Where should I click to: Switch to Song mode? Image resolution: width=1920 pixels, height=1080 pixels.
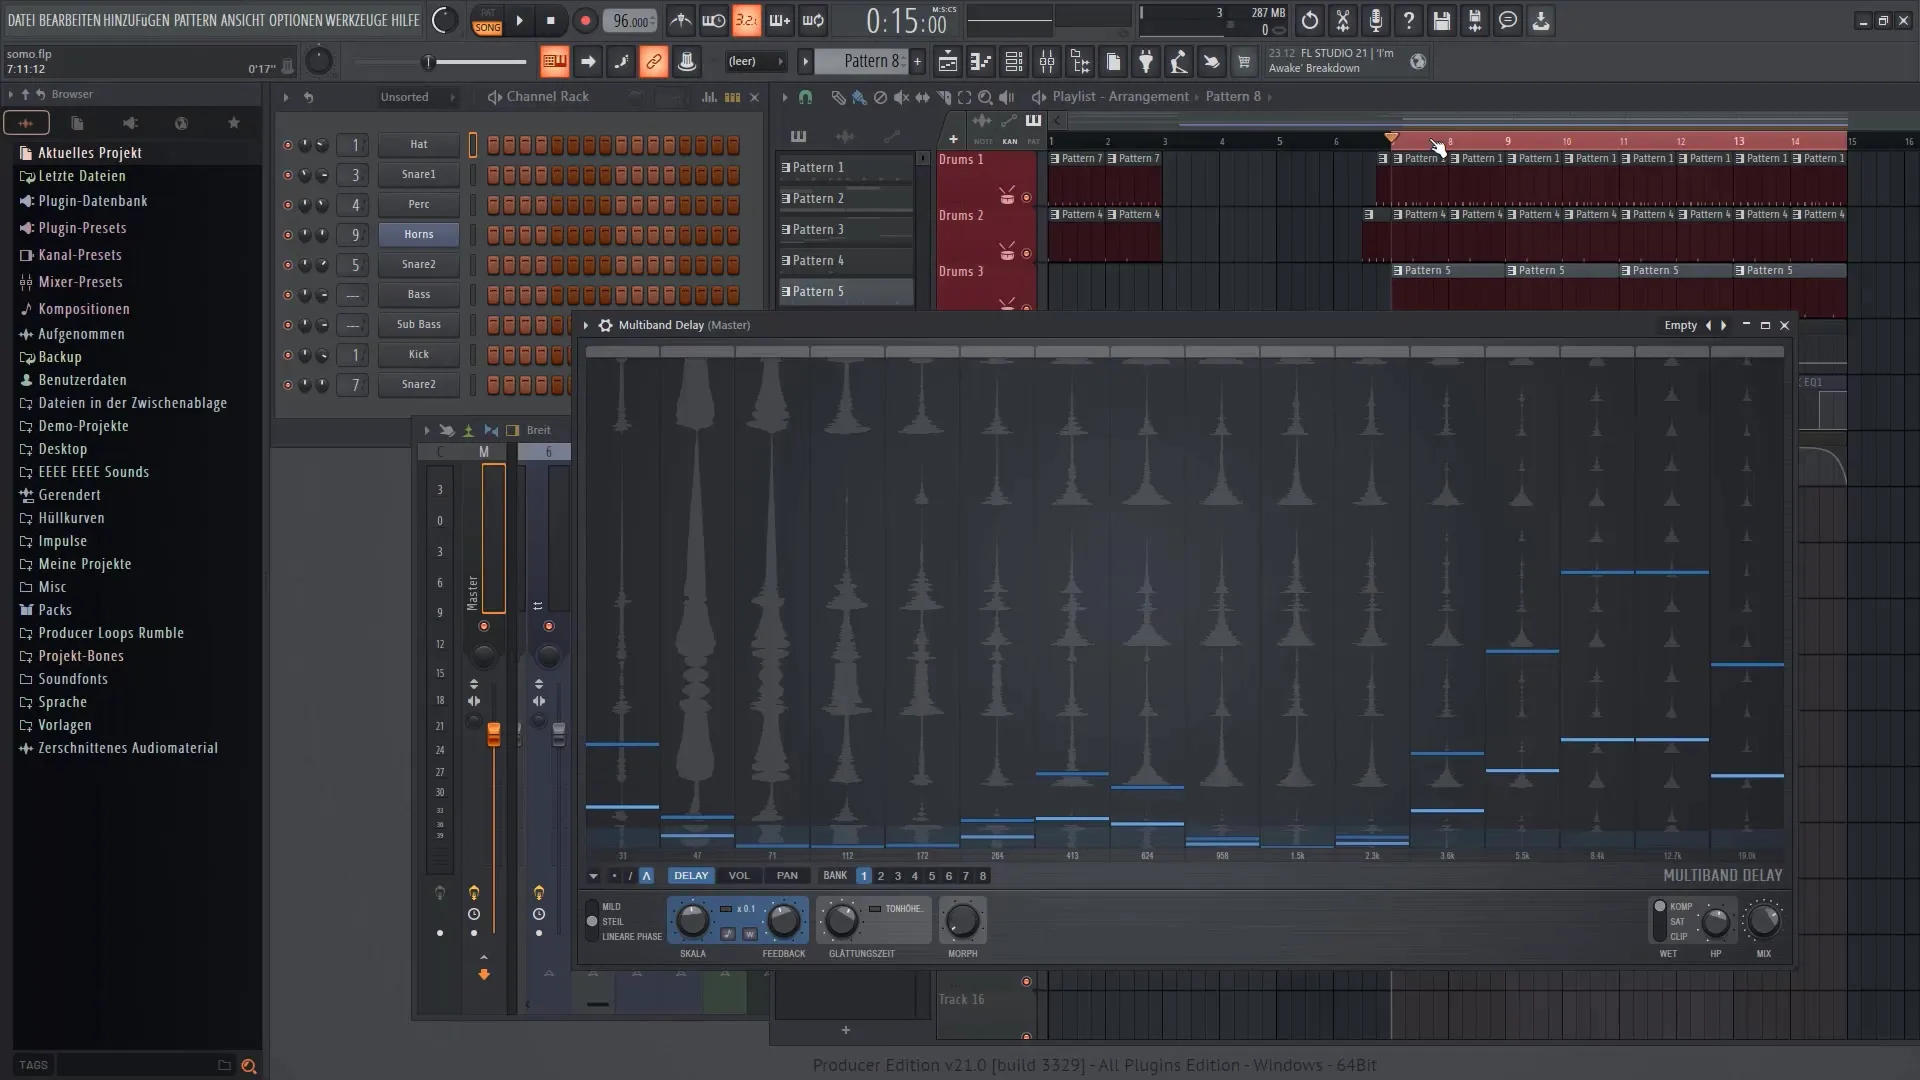click(487, 27)
